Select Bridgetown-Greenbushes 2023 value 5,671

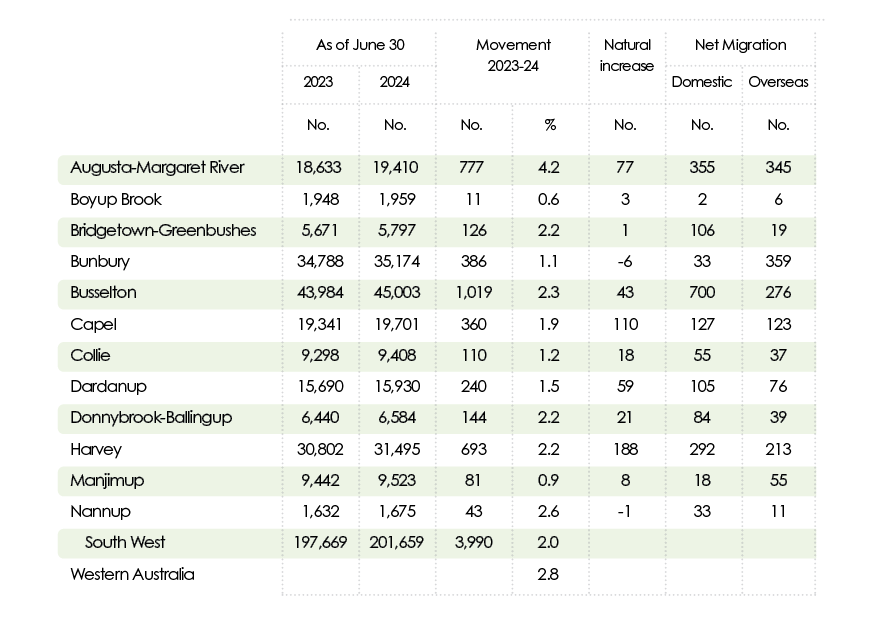(319, 230)
